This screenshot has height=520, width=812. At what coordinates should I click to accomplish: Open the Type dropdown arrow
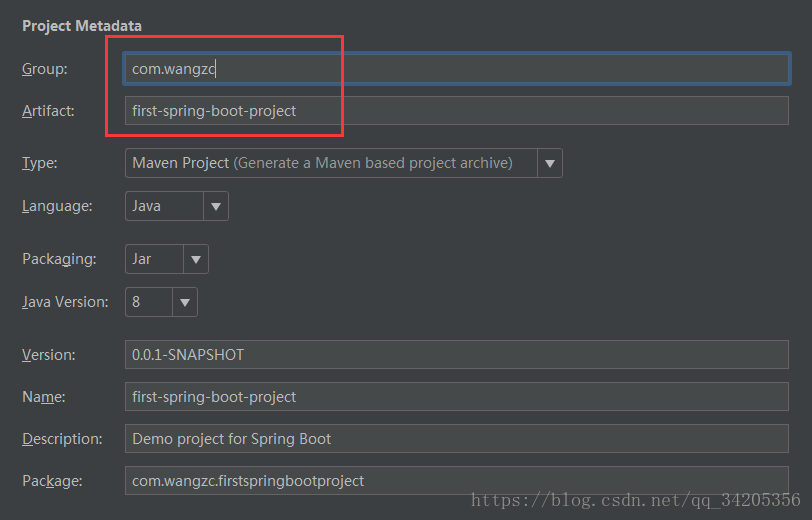pyautogui.click(x=550, y=163)
